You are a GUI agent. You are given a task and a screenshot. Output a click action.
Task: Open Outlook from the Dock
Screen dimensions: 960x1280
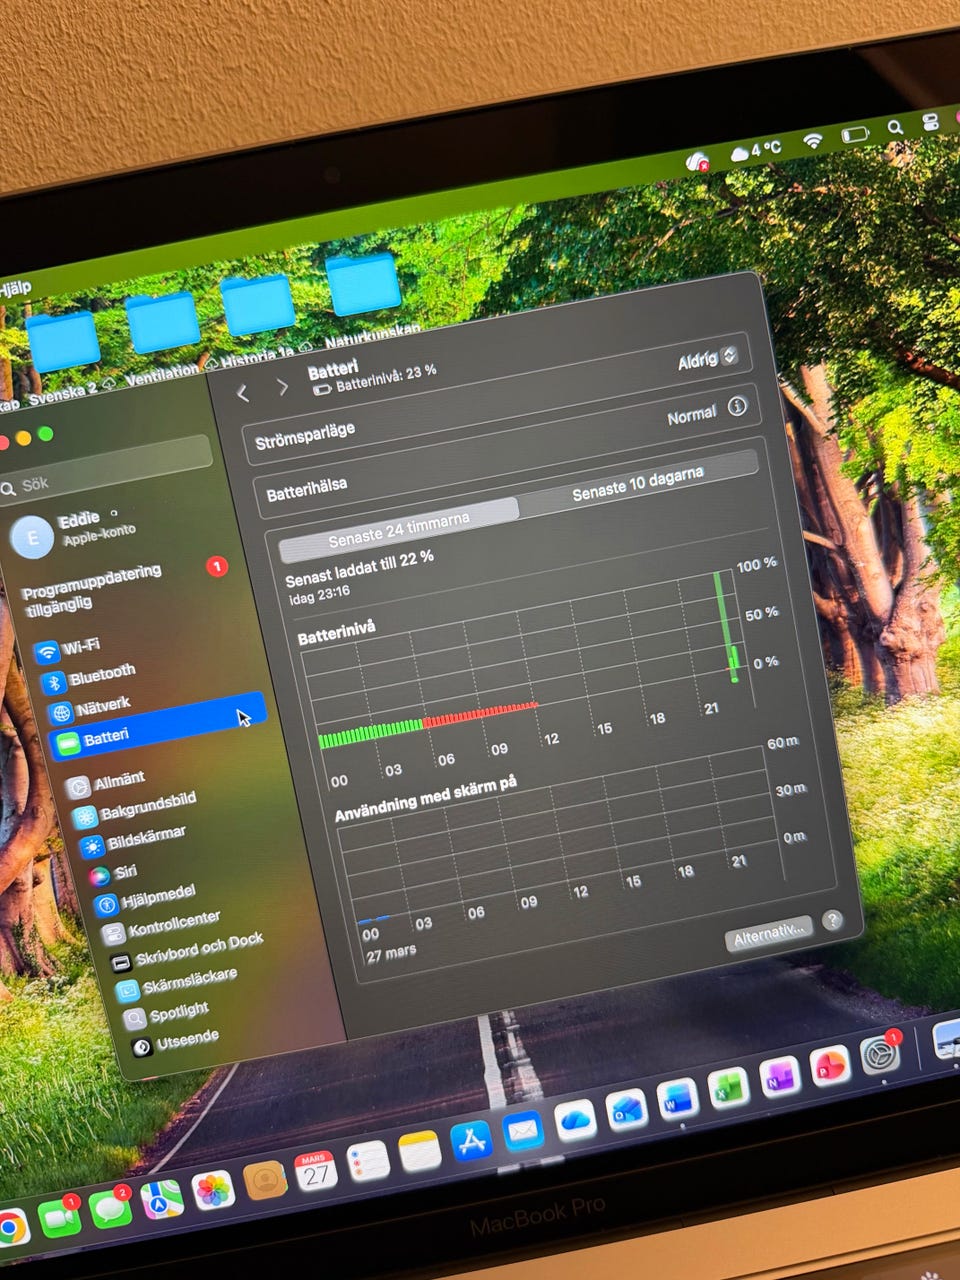[x=626, y=1112]
